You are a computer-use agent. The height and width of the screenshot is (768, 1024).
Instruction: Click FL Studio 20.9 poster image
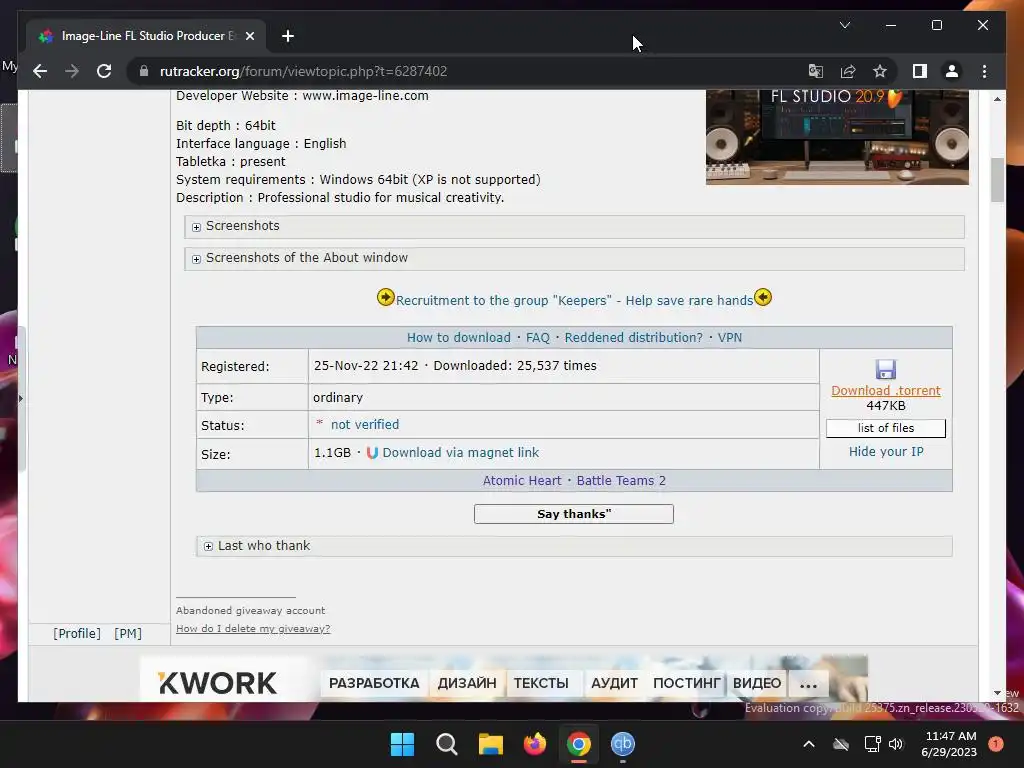[837, 137]
